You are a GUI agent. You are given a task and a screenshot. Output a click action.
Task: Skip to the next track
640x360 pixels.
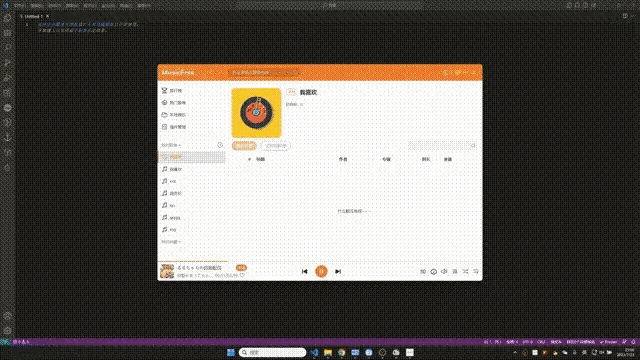[x=338, y=271]
